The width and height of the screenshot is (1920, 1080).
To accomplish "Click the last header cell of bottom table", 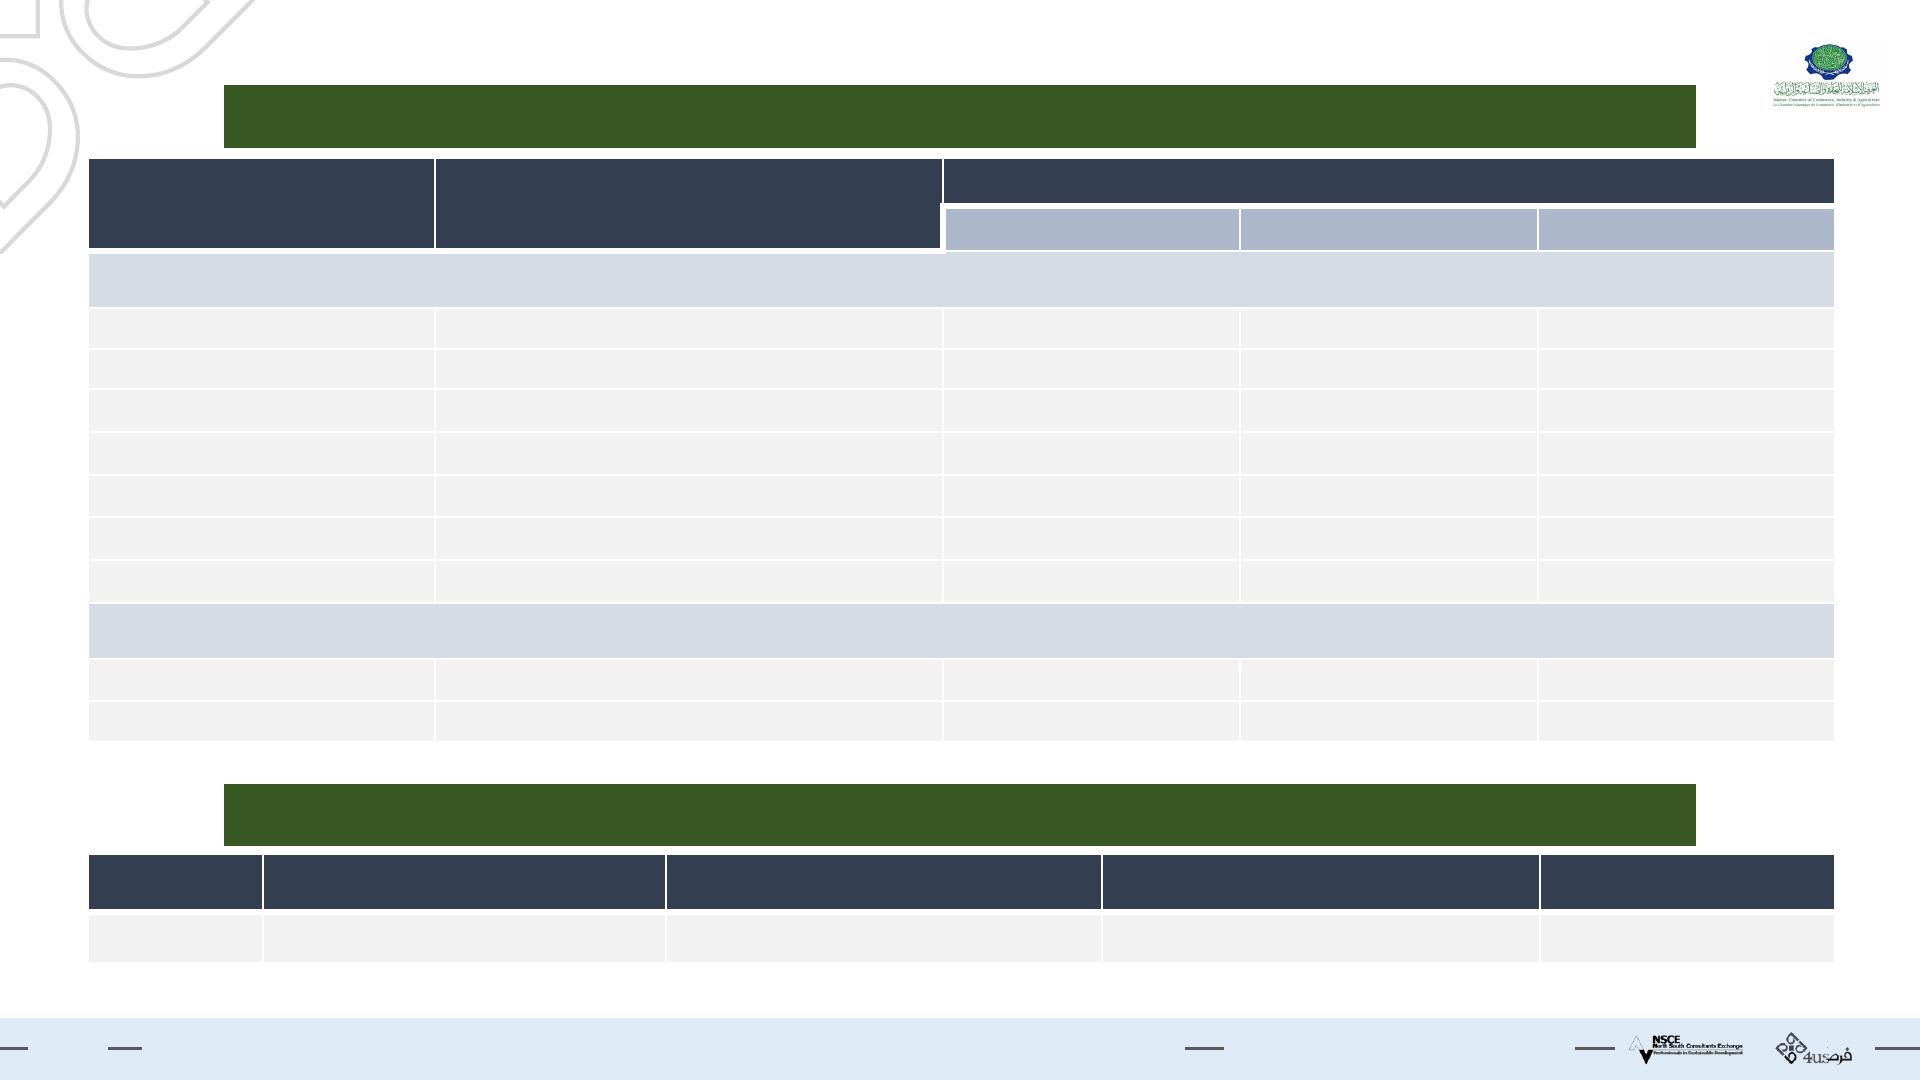I will (1687, 882).
